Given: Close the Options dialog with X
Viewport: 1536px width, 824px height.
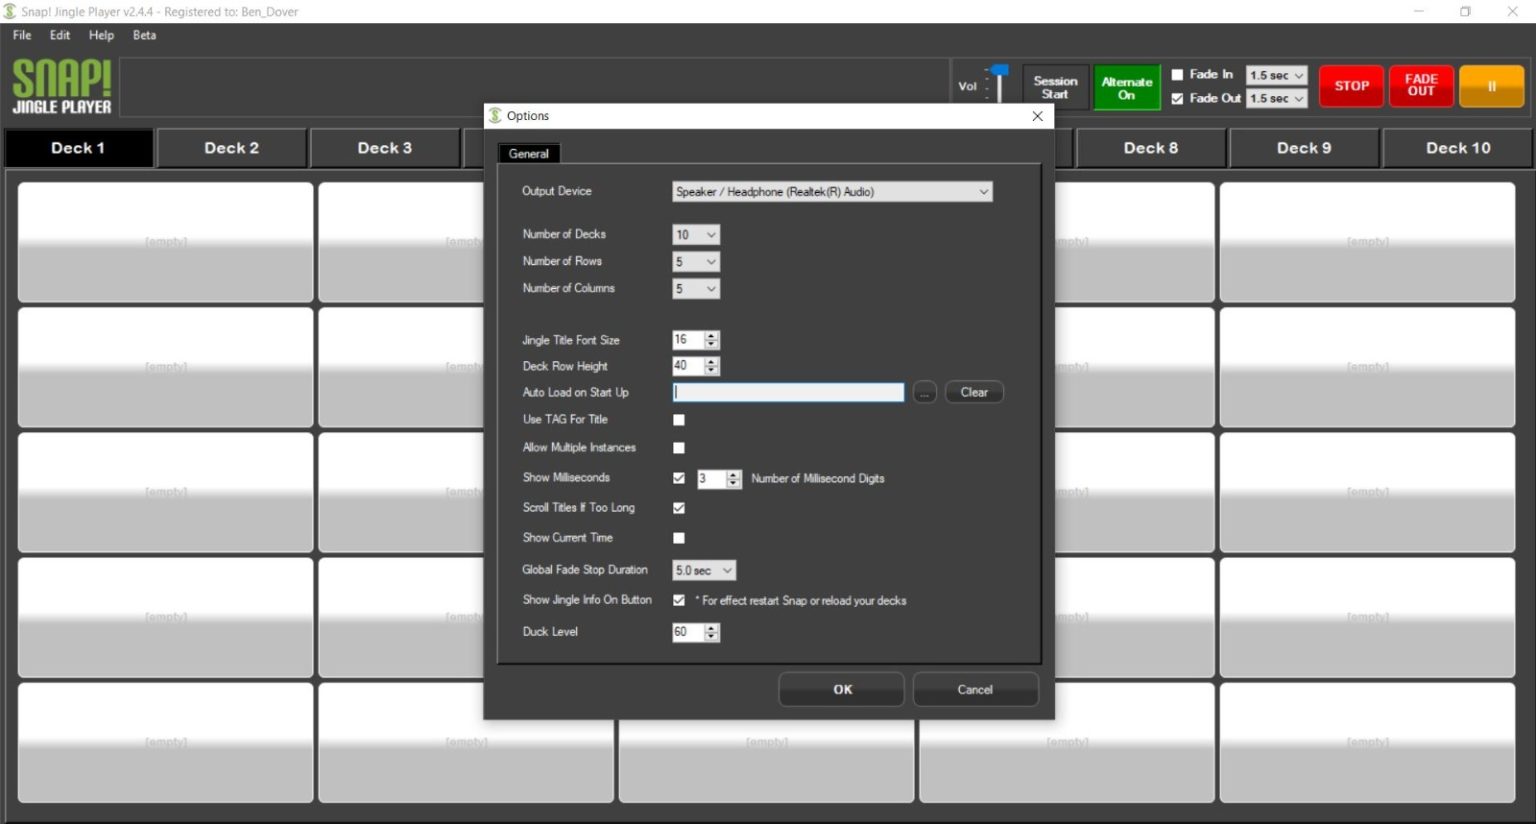Looking at the screenshot, I should [1037, 116].
